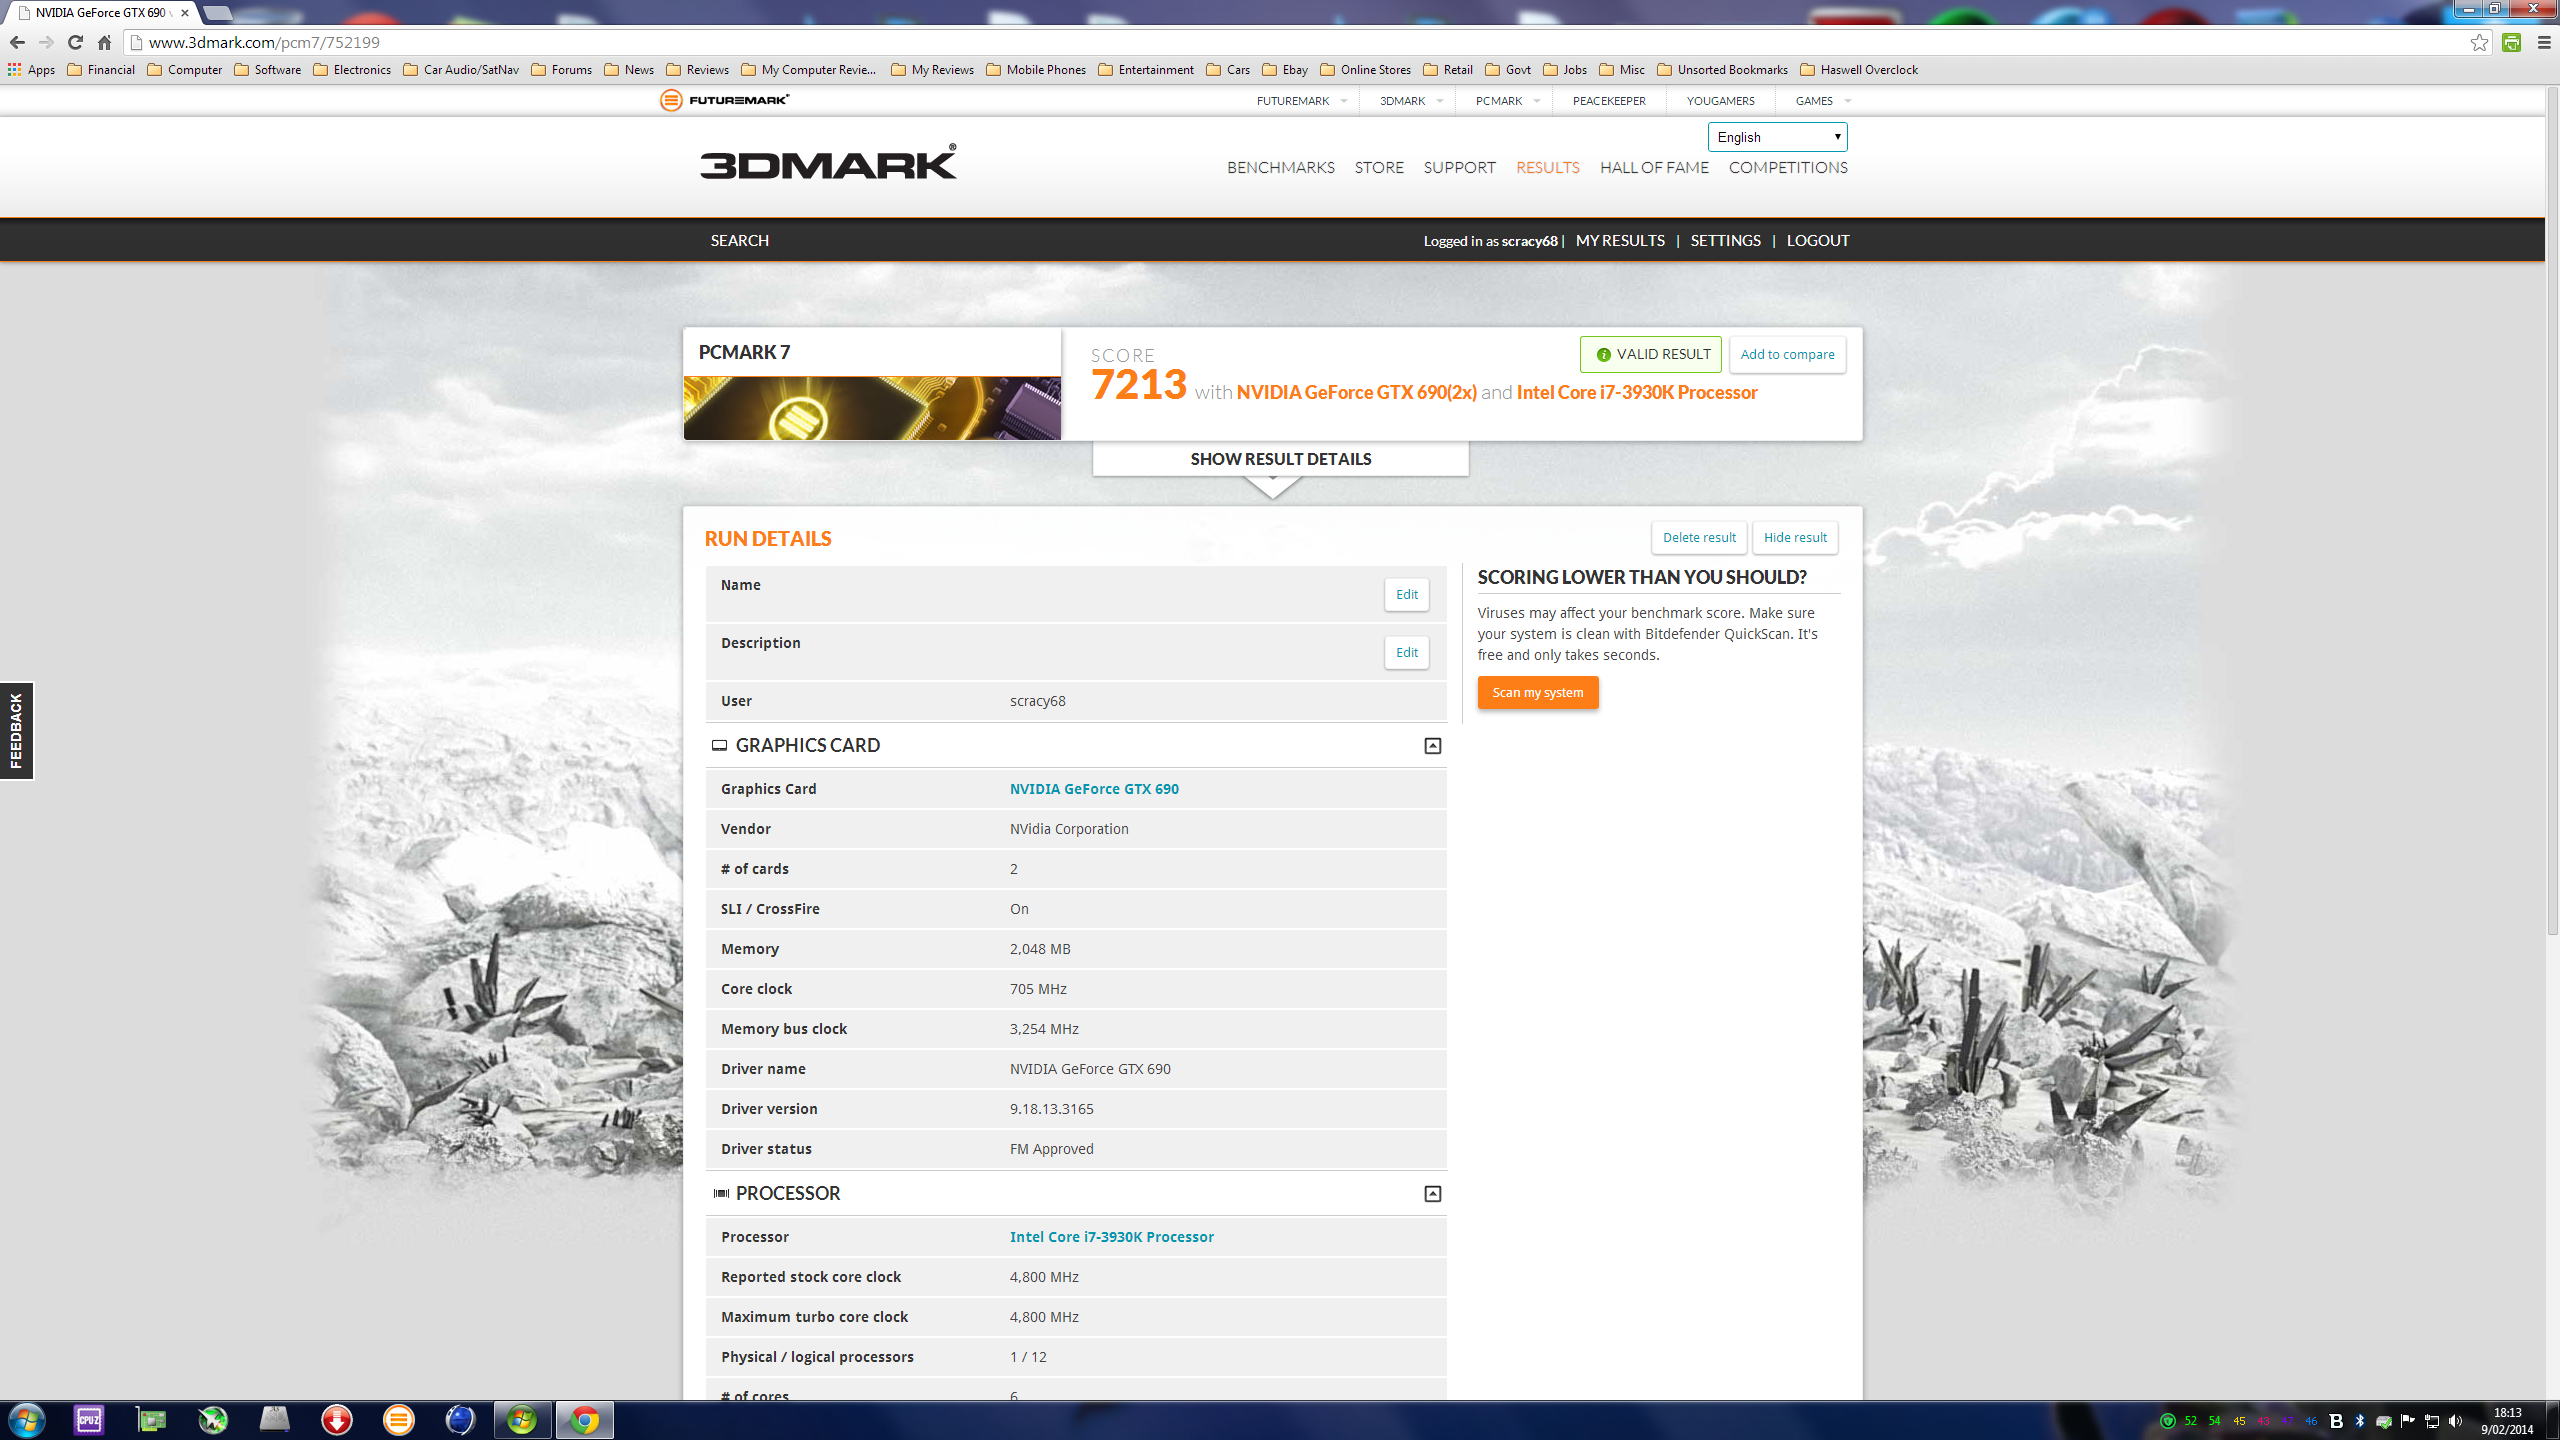Open the STORE menu item

coord(1379,167)
